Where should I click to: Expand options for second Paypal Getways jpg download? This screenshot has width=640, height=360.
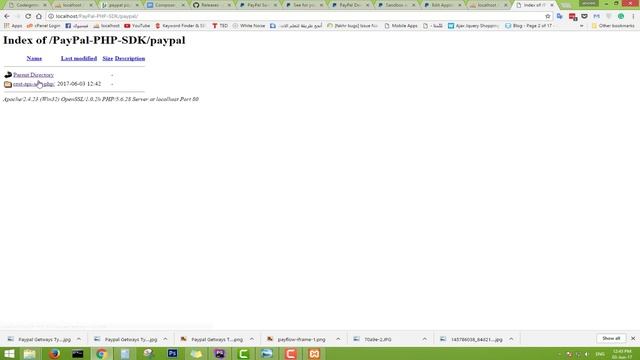(165, 339)
